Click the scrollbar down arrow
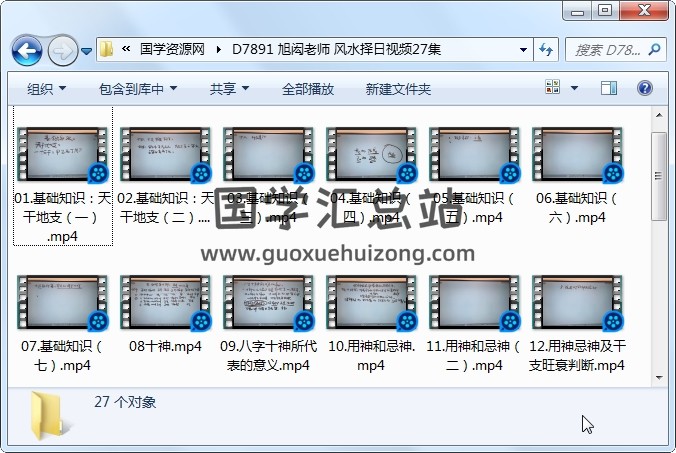 659,378
